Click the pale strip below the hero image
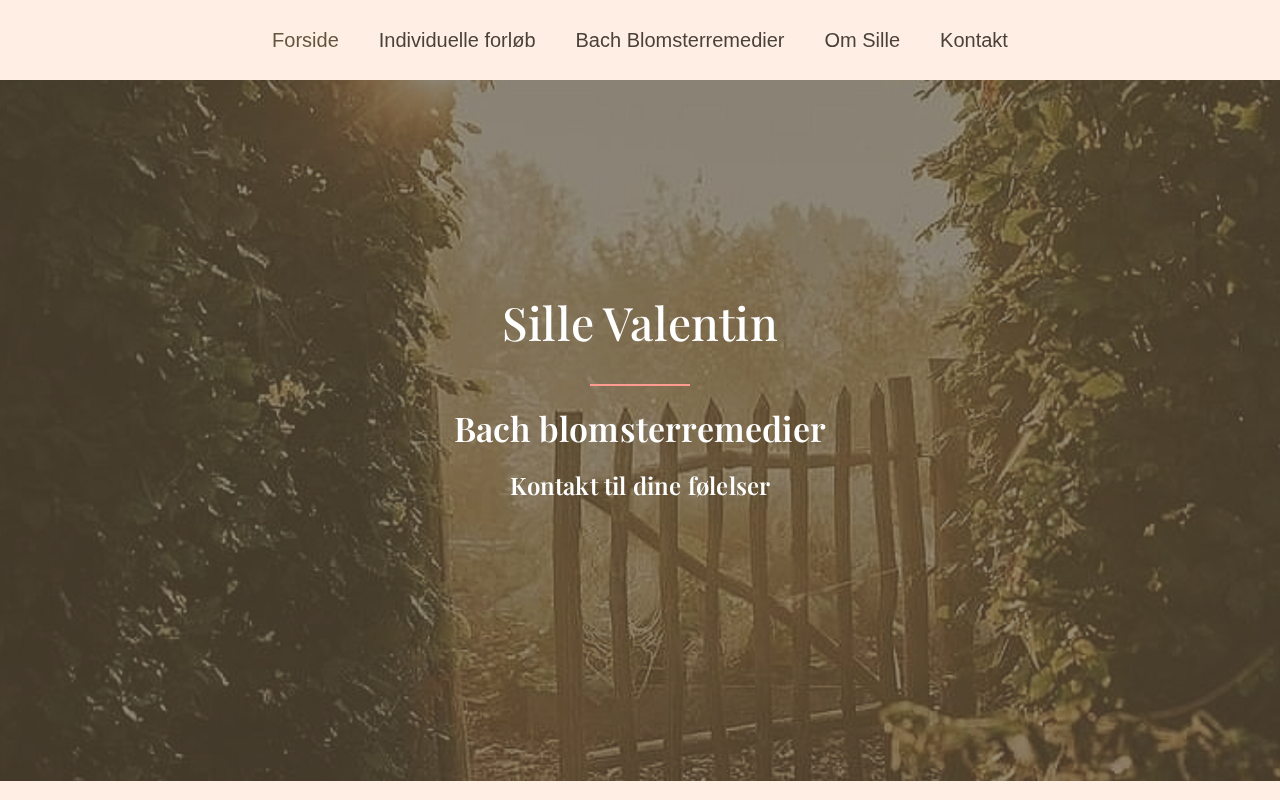 click(640, 790)
